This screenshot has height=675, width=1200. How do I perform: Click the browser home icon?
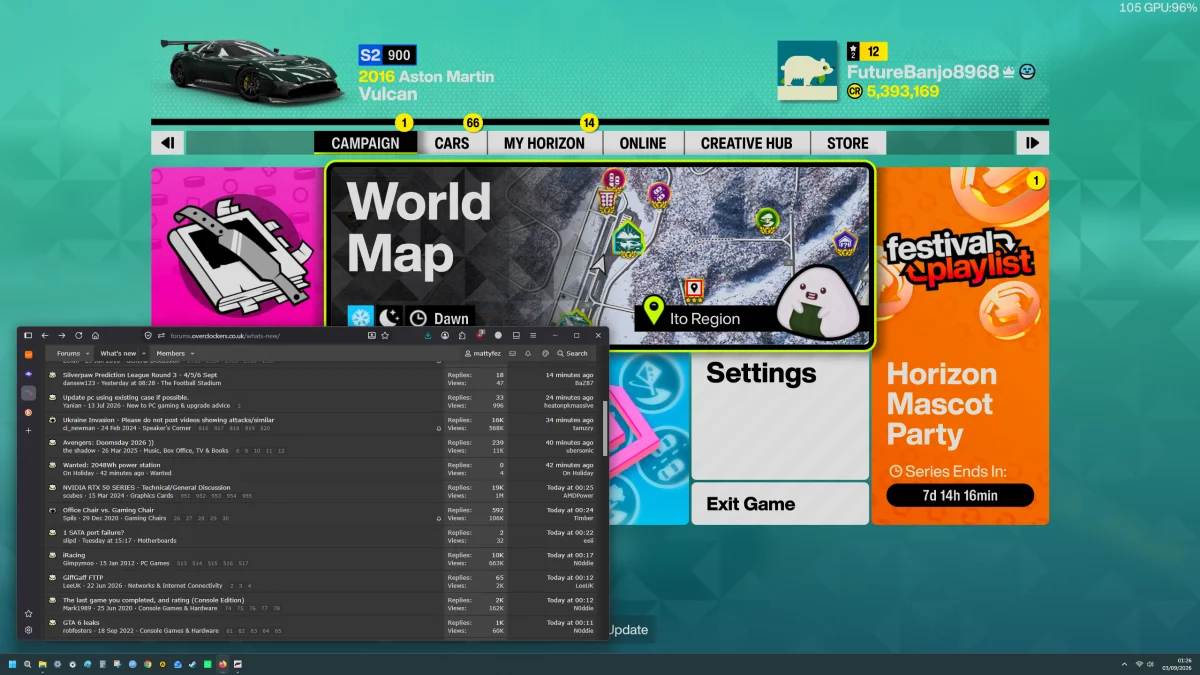pos(95,335)
